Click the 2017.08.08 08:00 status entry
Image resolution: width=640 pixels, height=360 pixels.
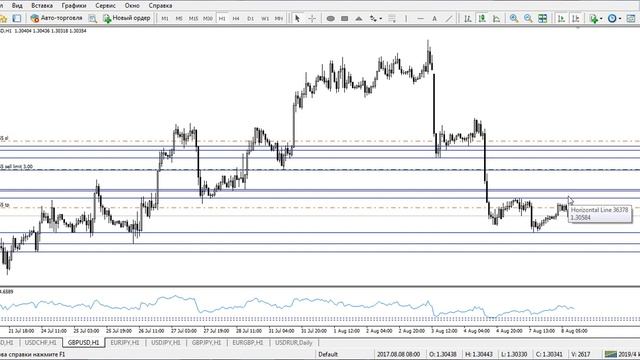(399, 354)
